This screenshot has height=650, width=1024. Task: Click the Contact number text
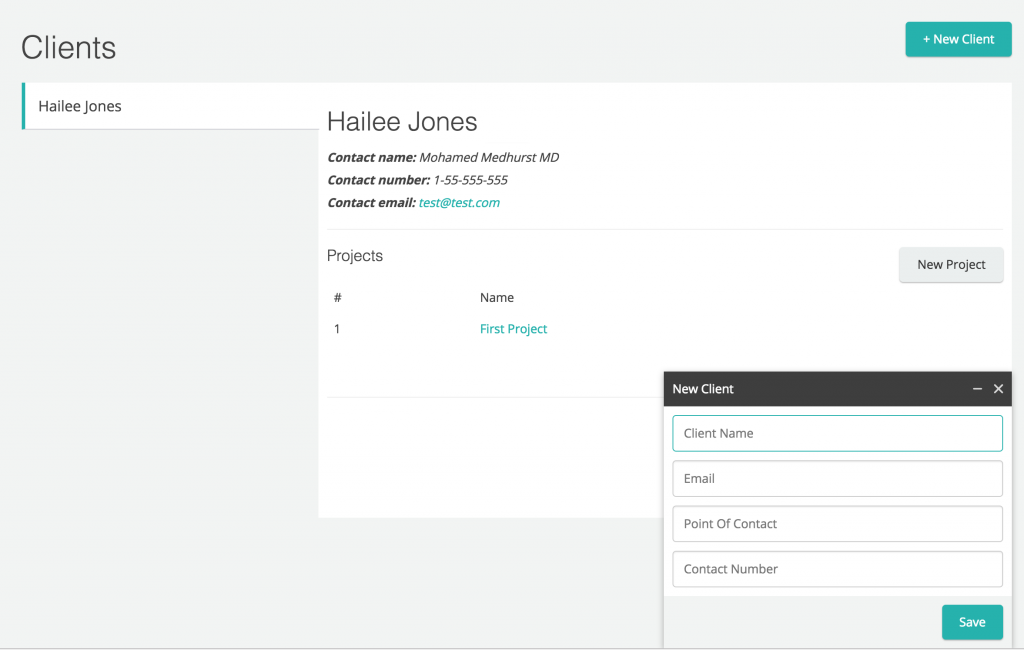pos(379,180)
